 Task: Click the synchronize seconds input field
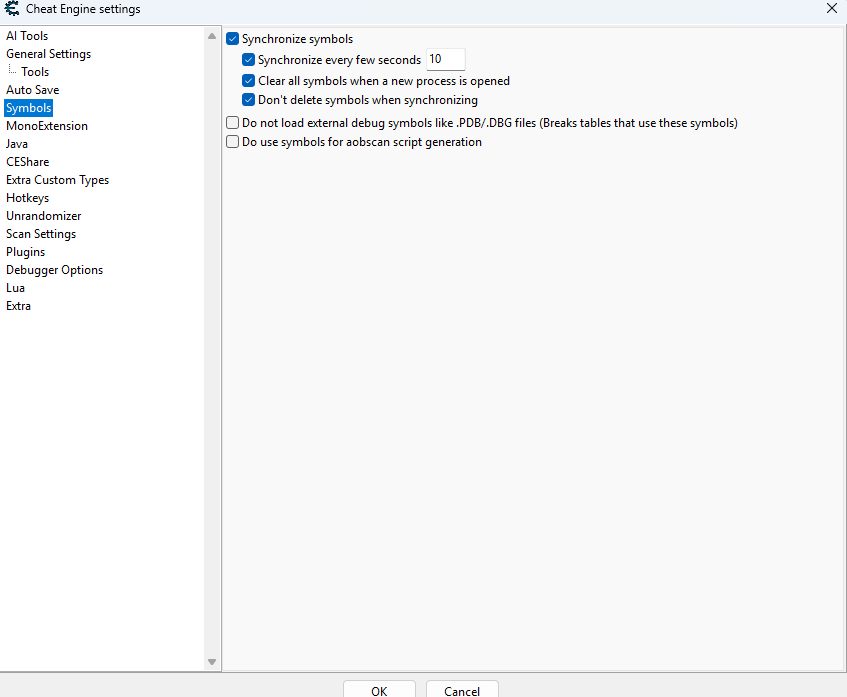[446, 59]
